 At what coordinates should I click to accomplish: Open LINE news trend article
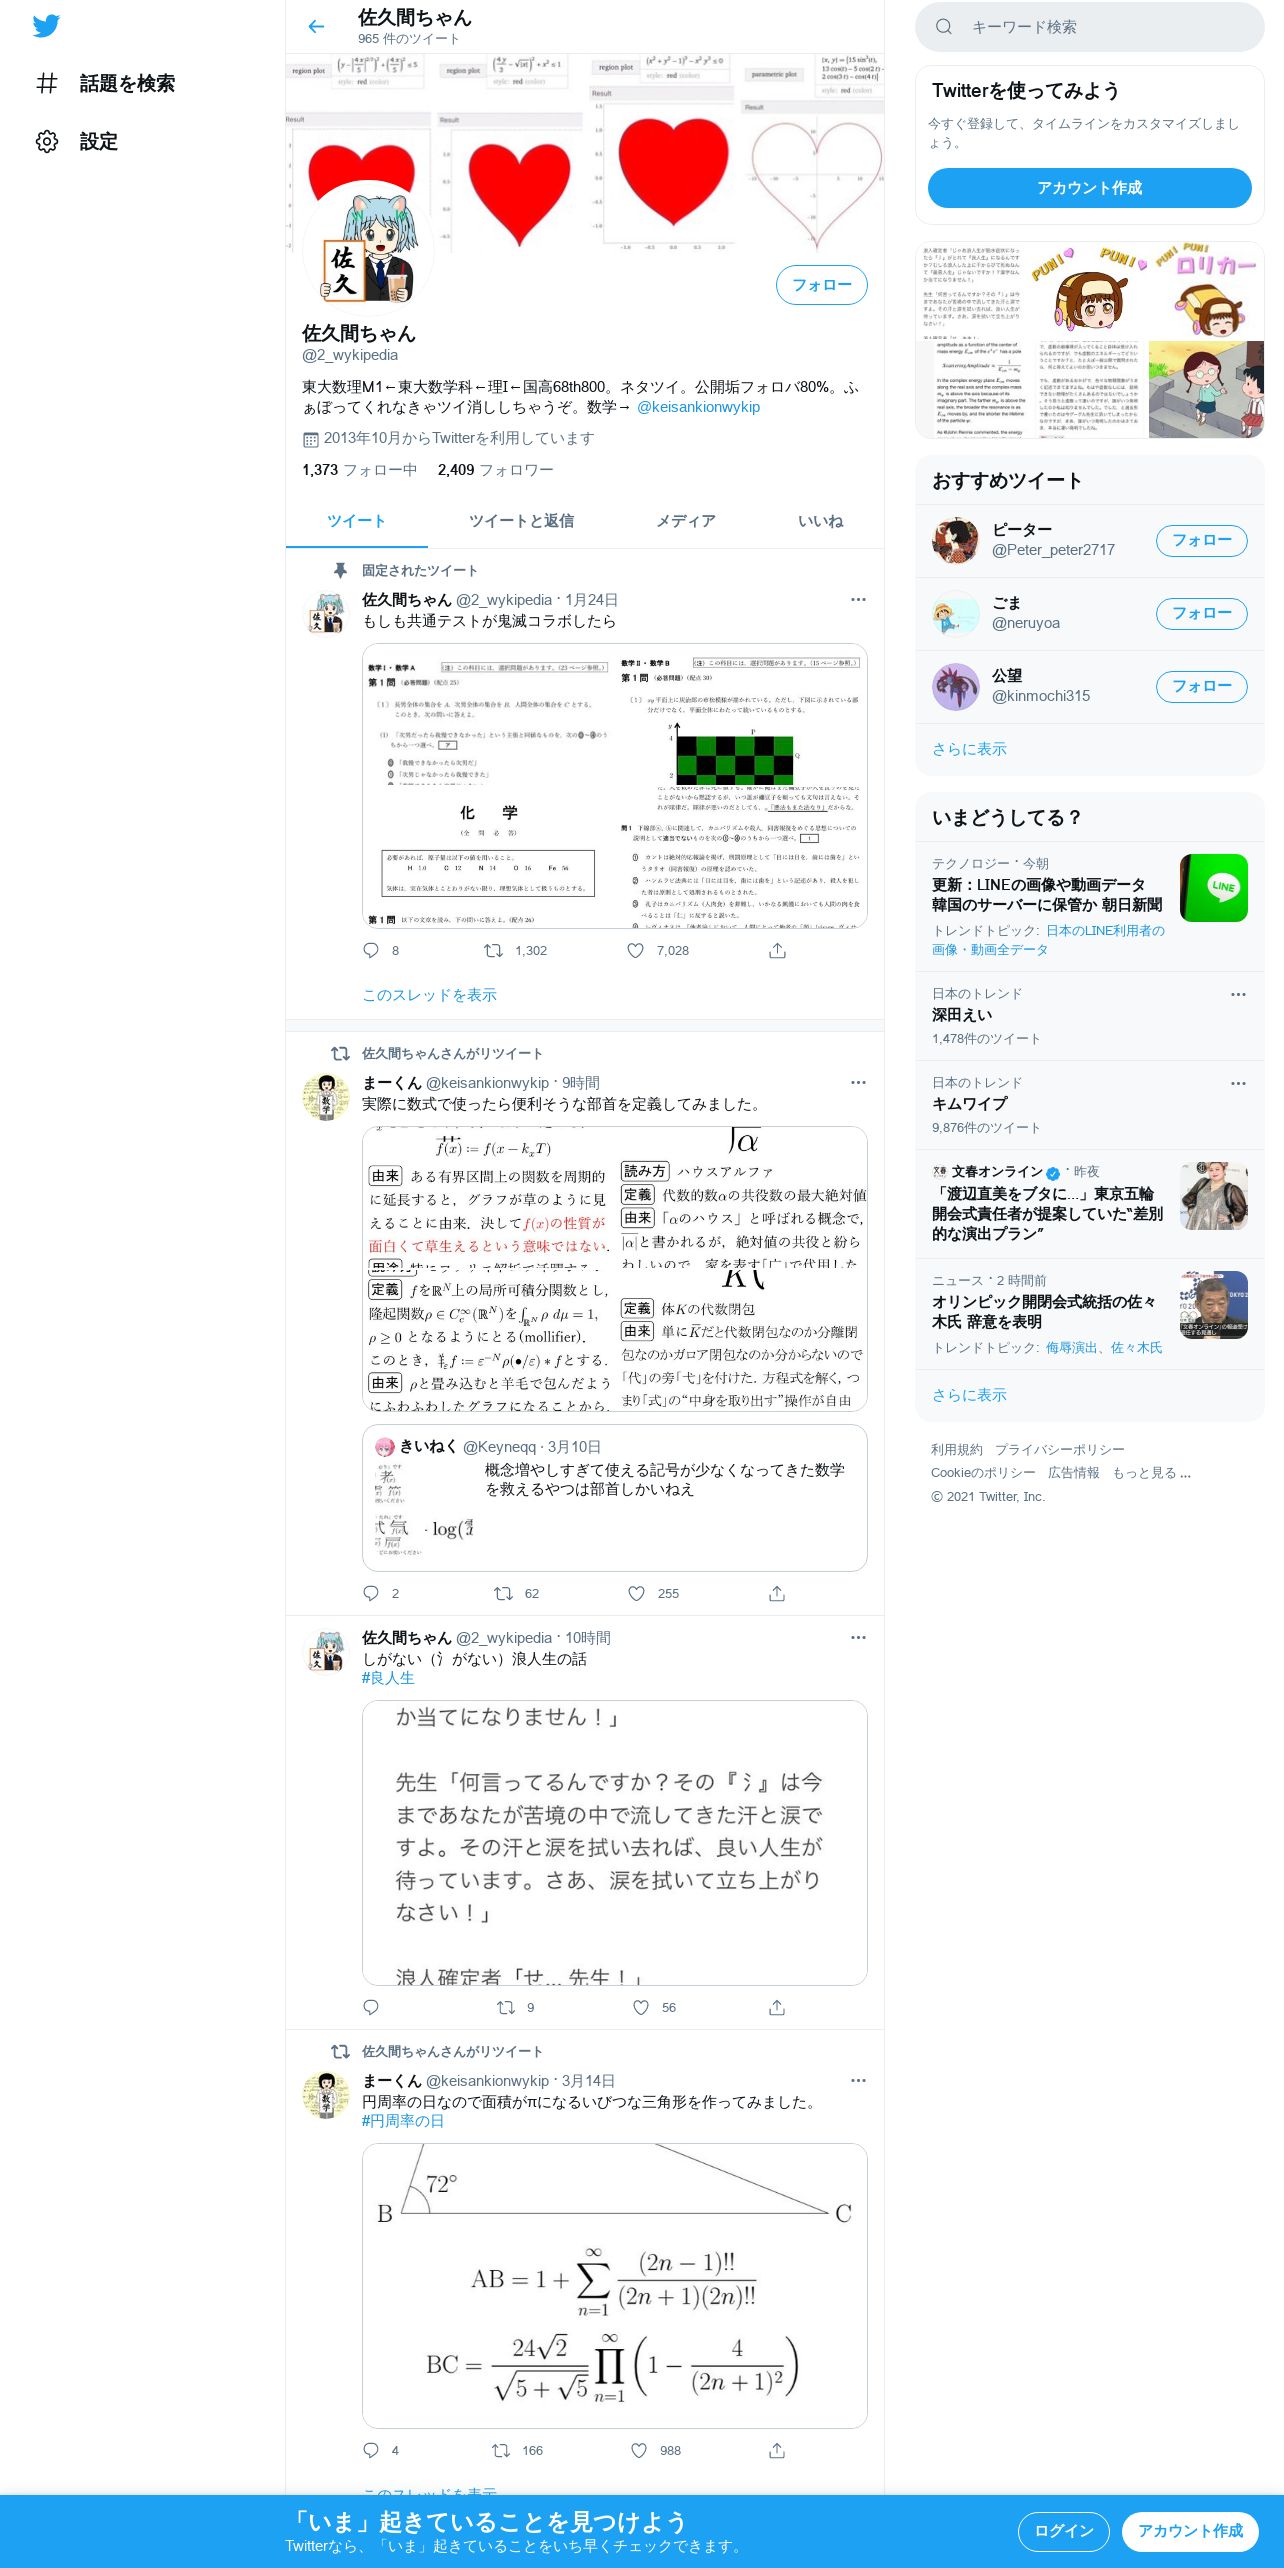point(1090,906)
